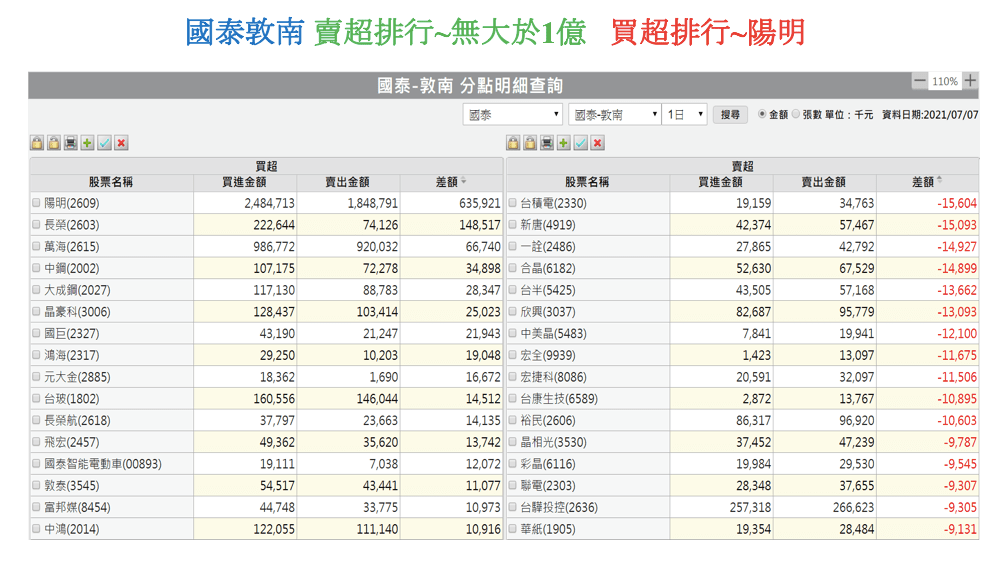Sort 買超 table by 差額 column header
1005x570 pixels.
(450, 182)
